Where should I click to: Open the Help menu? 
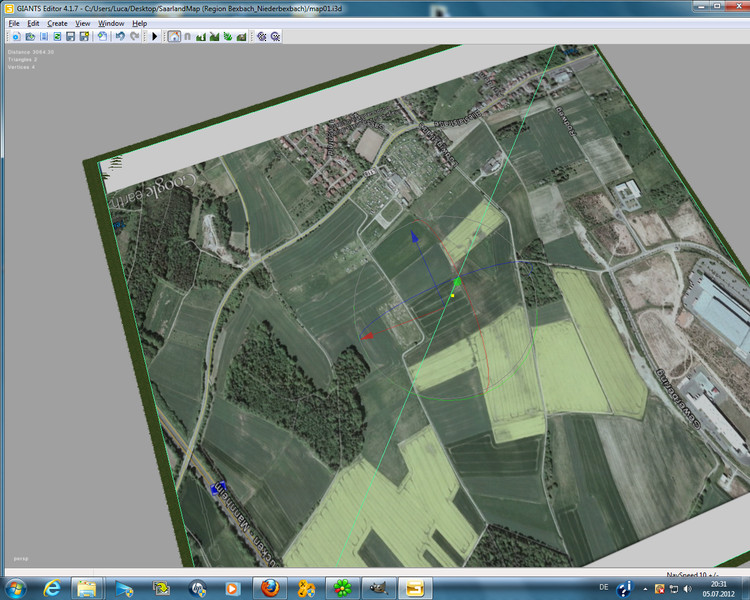pyautogui.click(x=140, y=23)
